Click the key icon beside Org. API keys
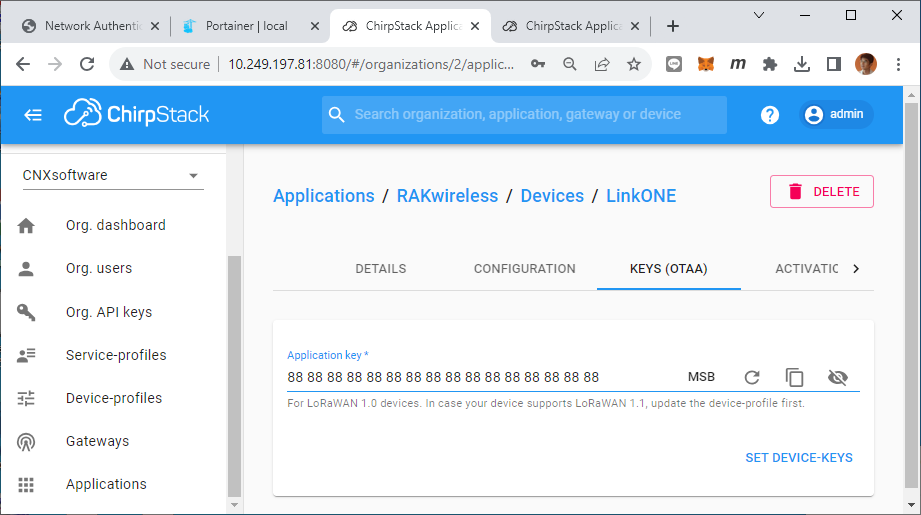Screen dimensions: 921x515 point(26,312)
